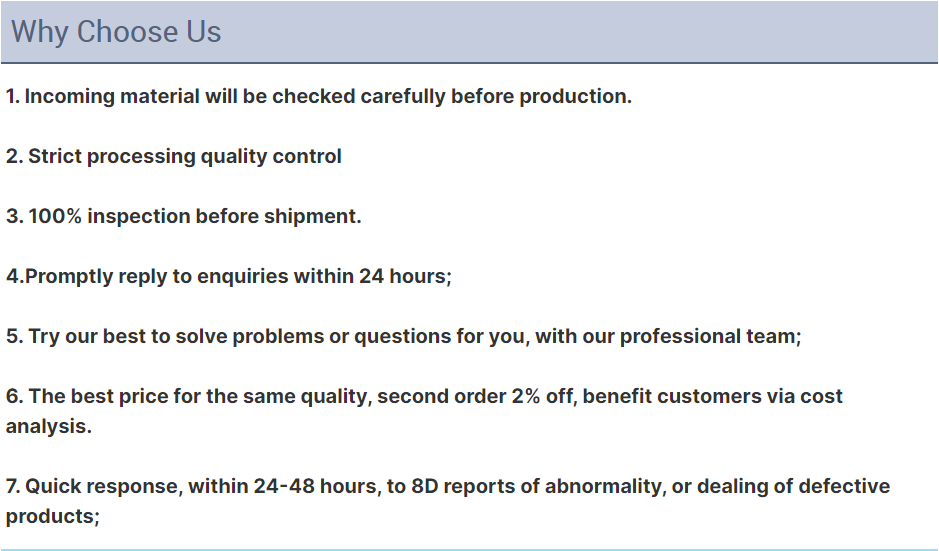This screenshot has height=551, width=939.
Task: Click the "Strict processing quality control" line
Action: click(x=184, y=157)
